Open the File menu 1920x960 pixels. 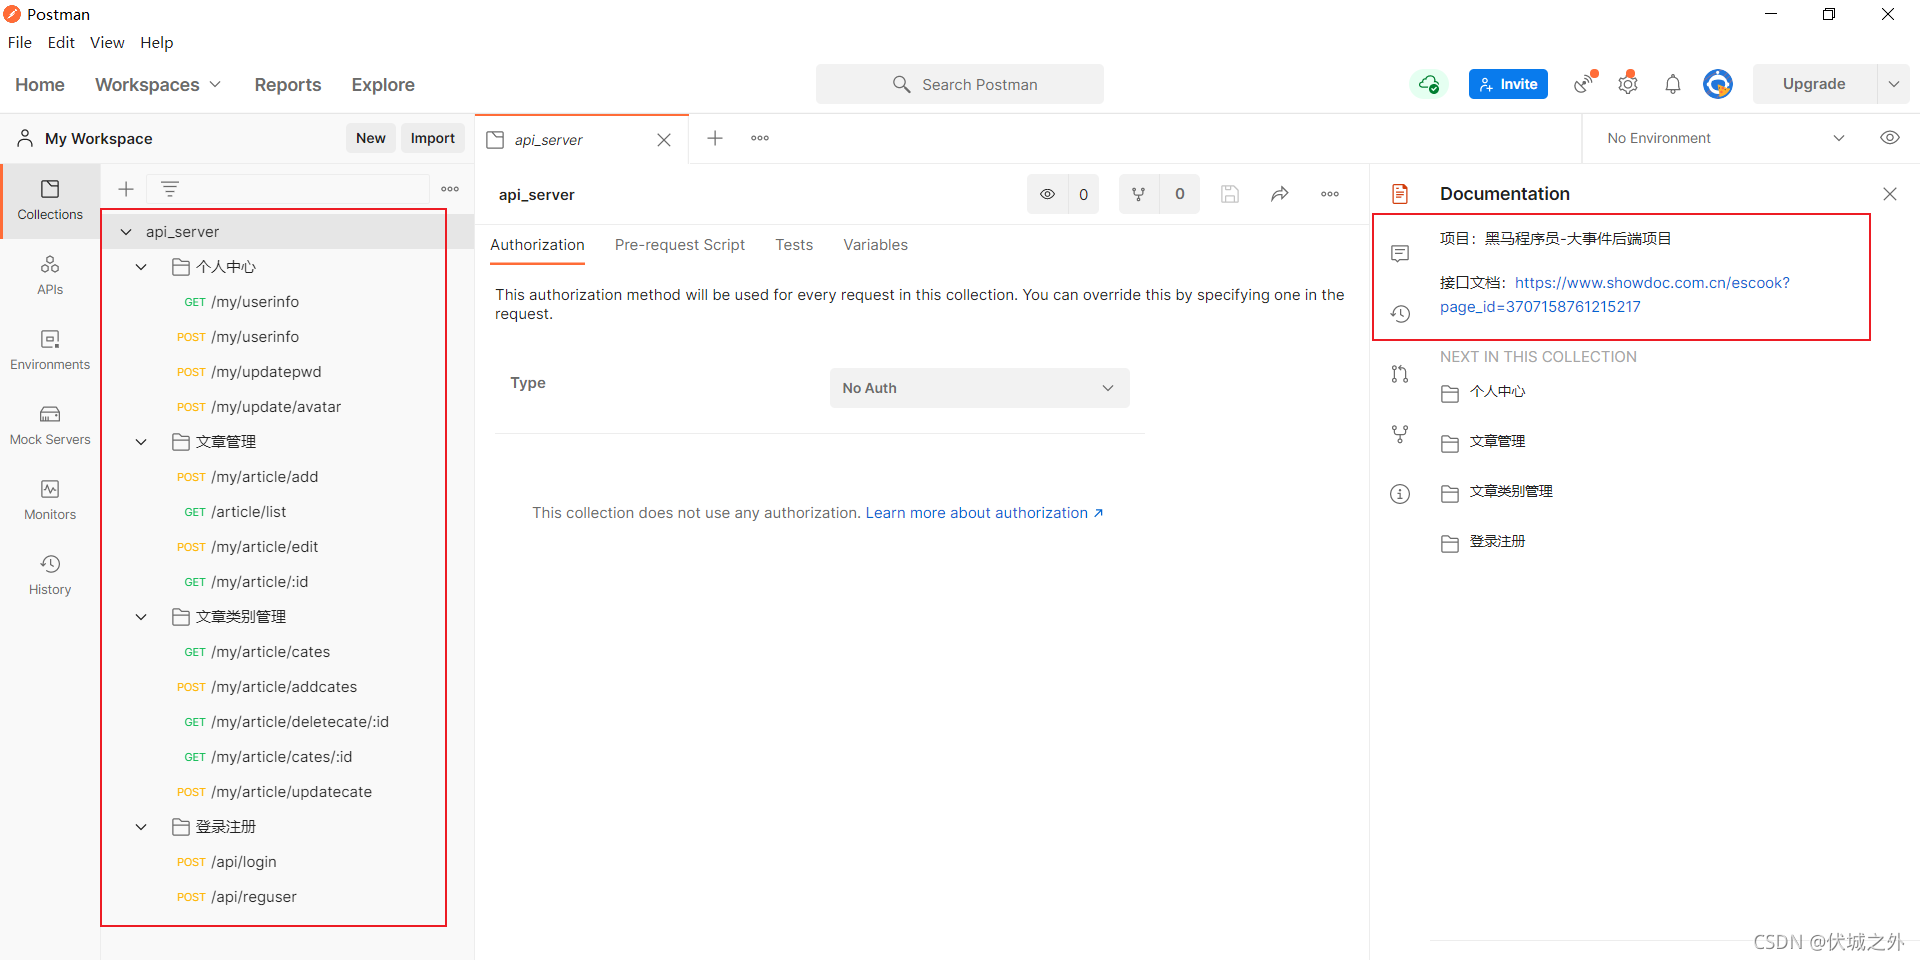[20, 42]
